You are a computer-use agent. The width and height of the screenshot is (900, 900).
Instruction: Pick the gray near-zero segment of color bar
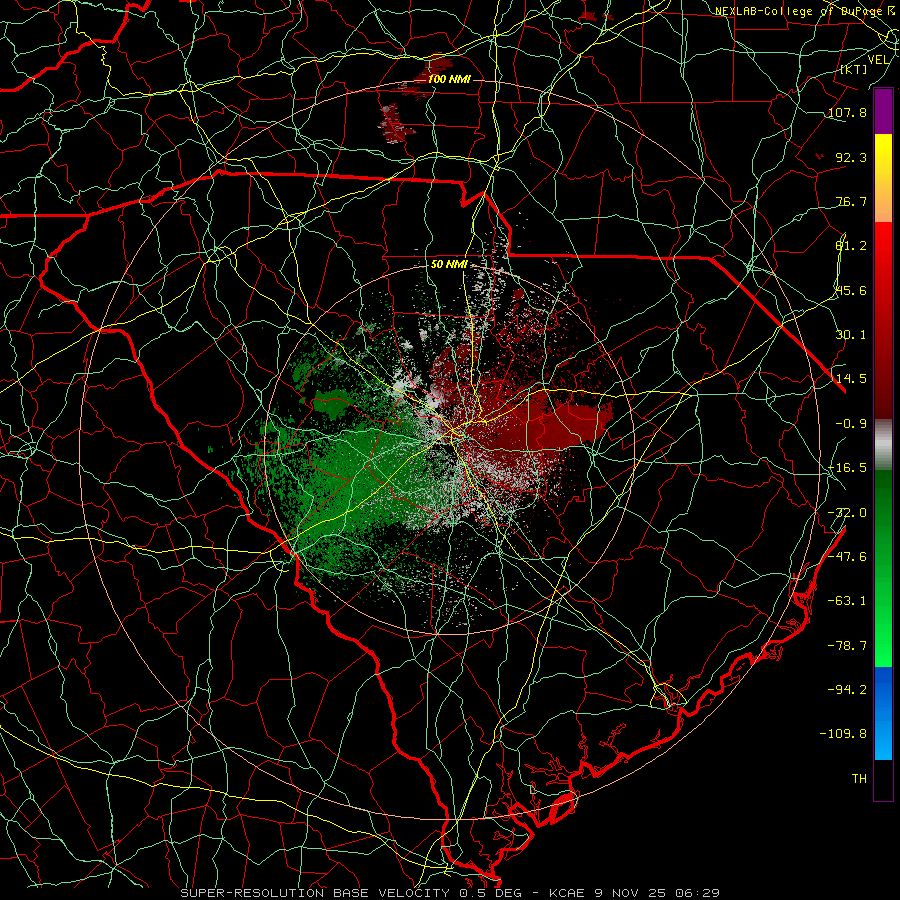coord(883,445)
